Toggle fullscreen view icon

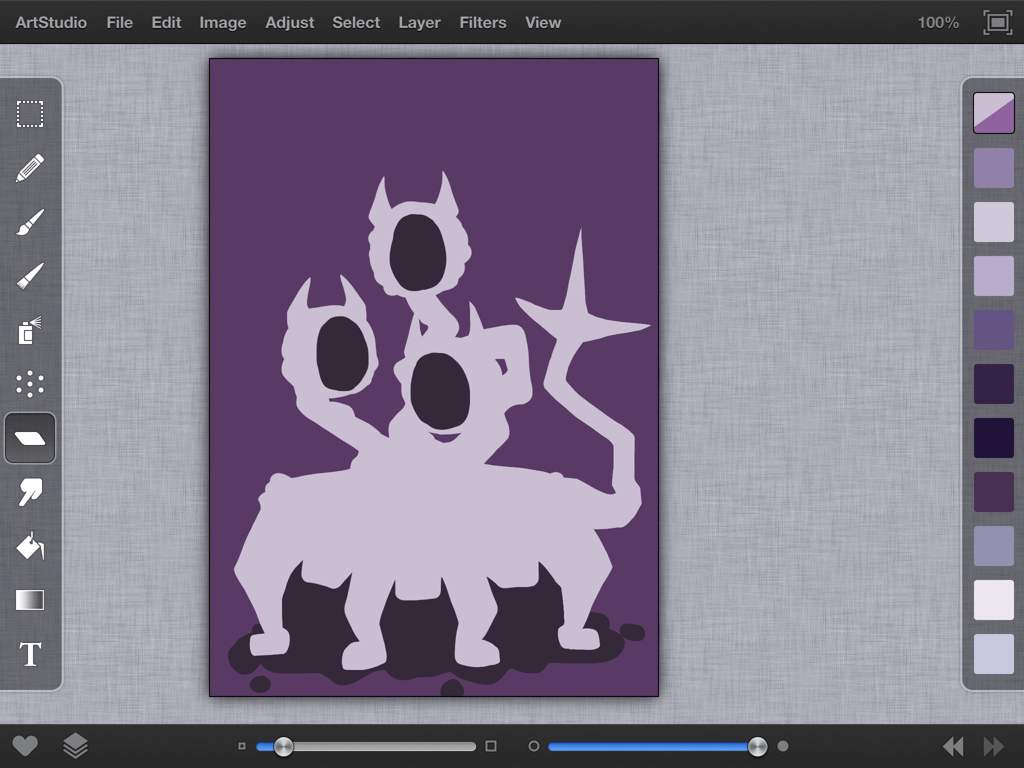click(x=997, y=23)
